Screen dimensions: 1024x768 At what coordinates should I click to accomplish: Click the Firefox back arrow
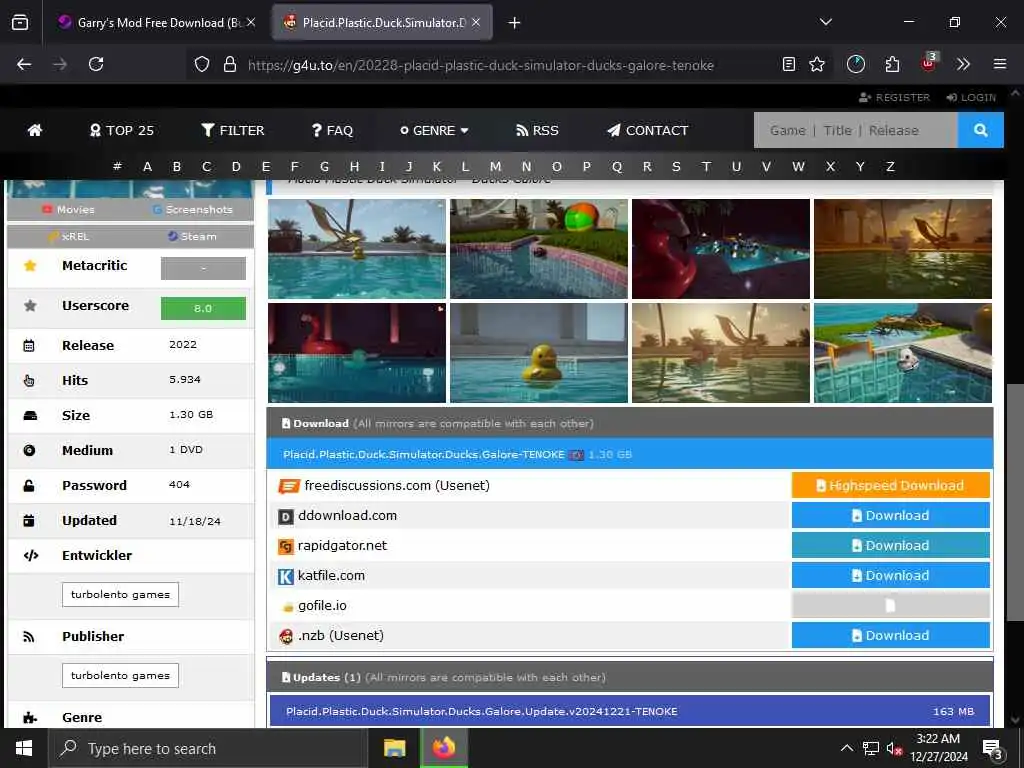click(x=24, y=64)
